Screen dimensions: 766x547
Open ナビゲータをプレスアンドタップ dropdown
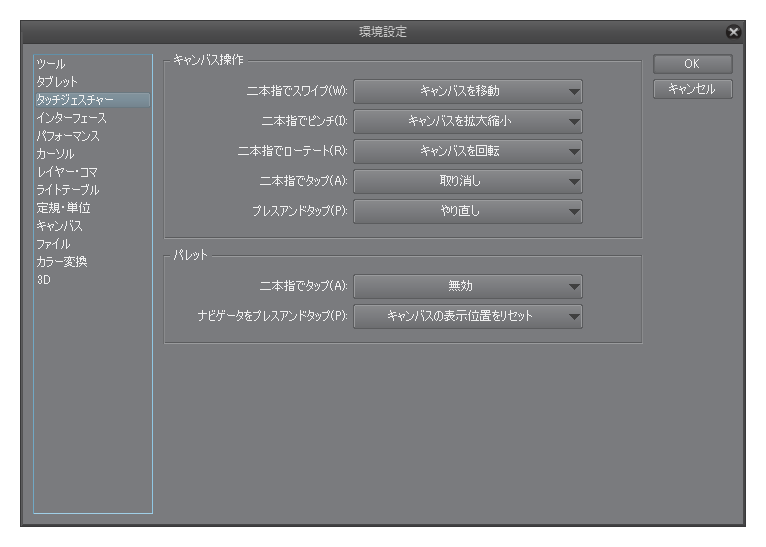pyautogui.click(x=468, y=316)
